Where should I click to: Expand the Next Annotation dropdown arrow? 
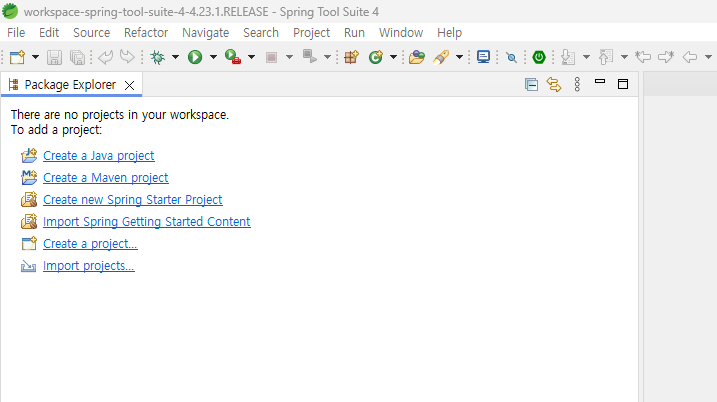586,57
